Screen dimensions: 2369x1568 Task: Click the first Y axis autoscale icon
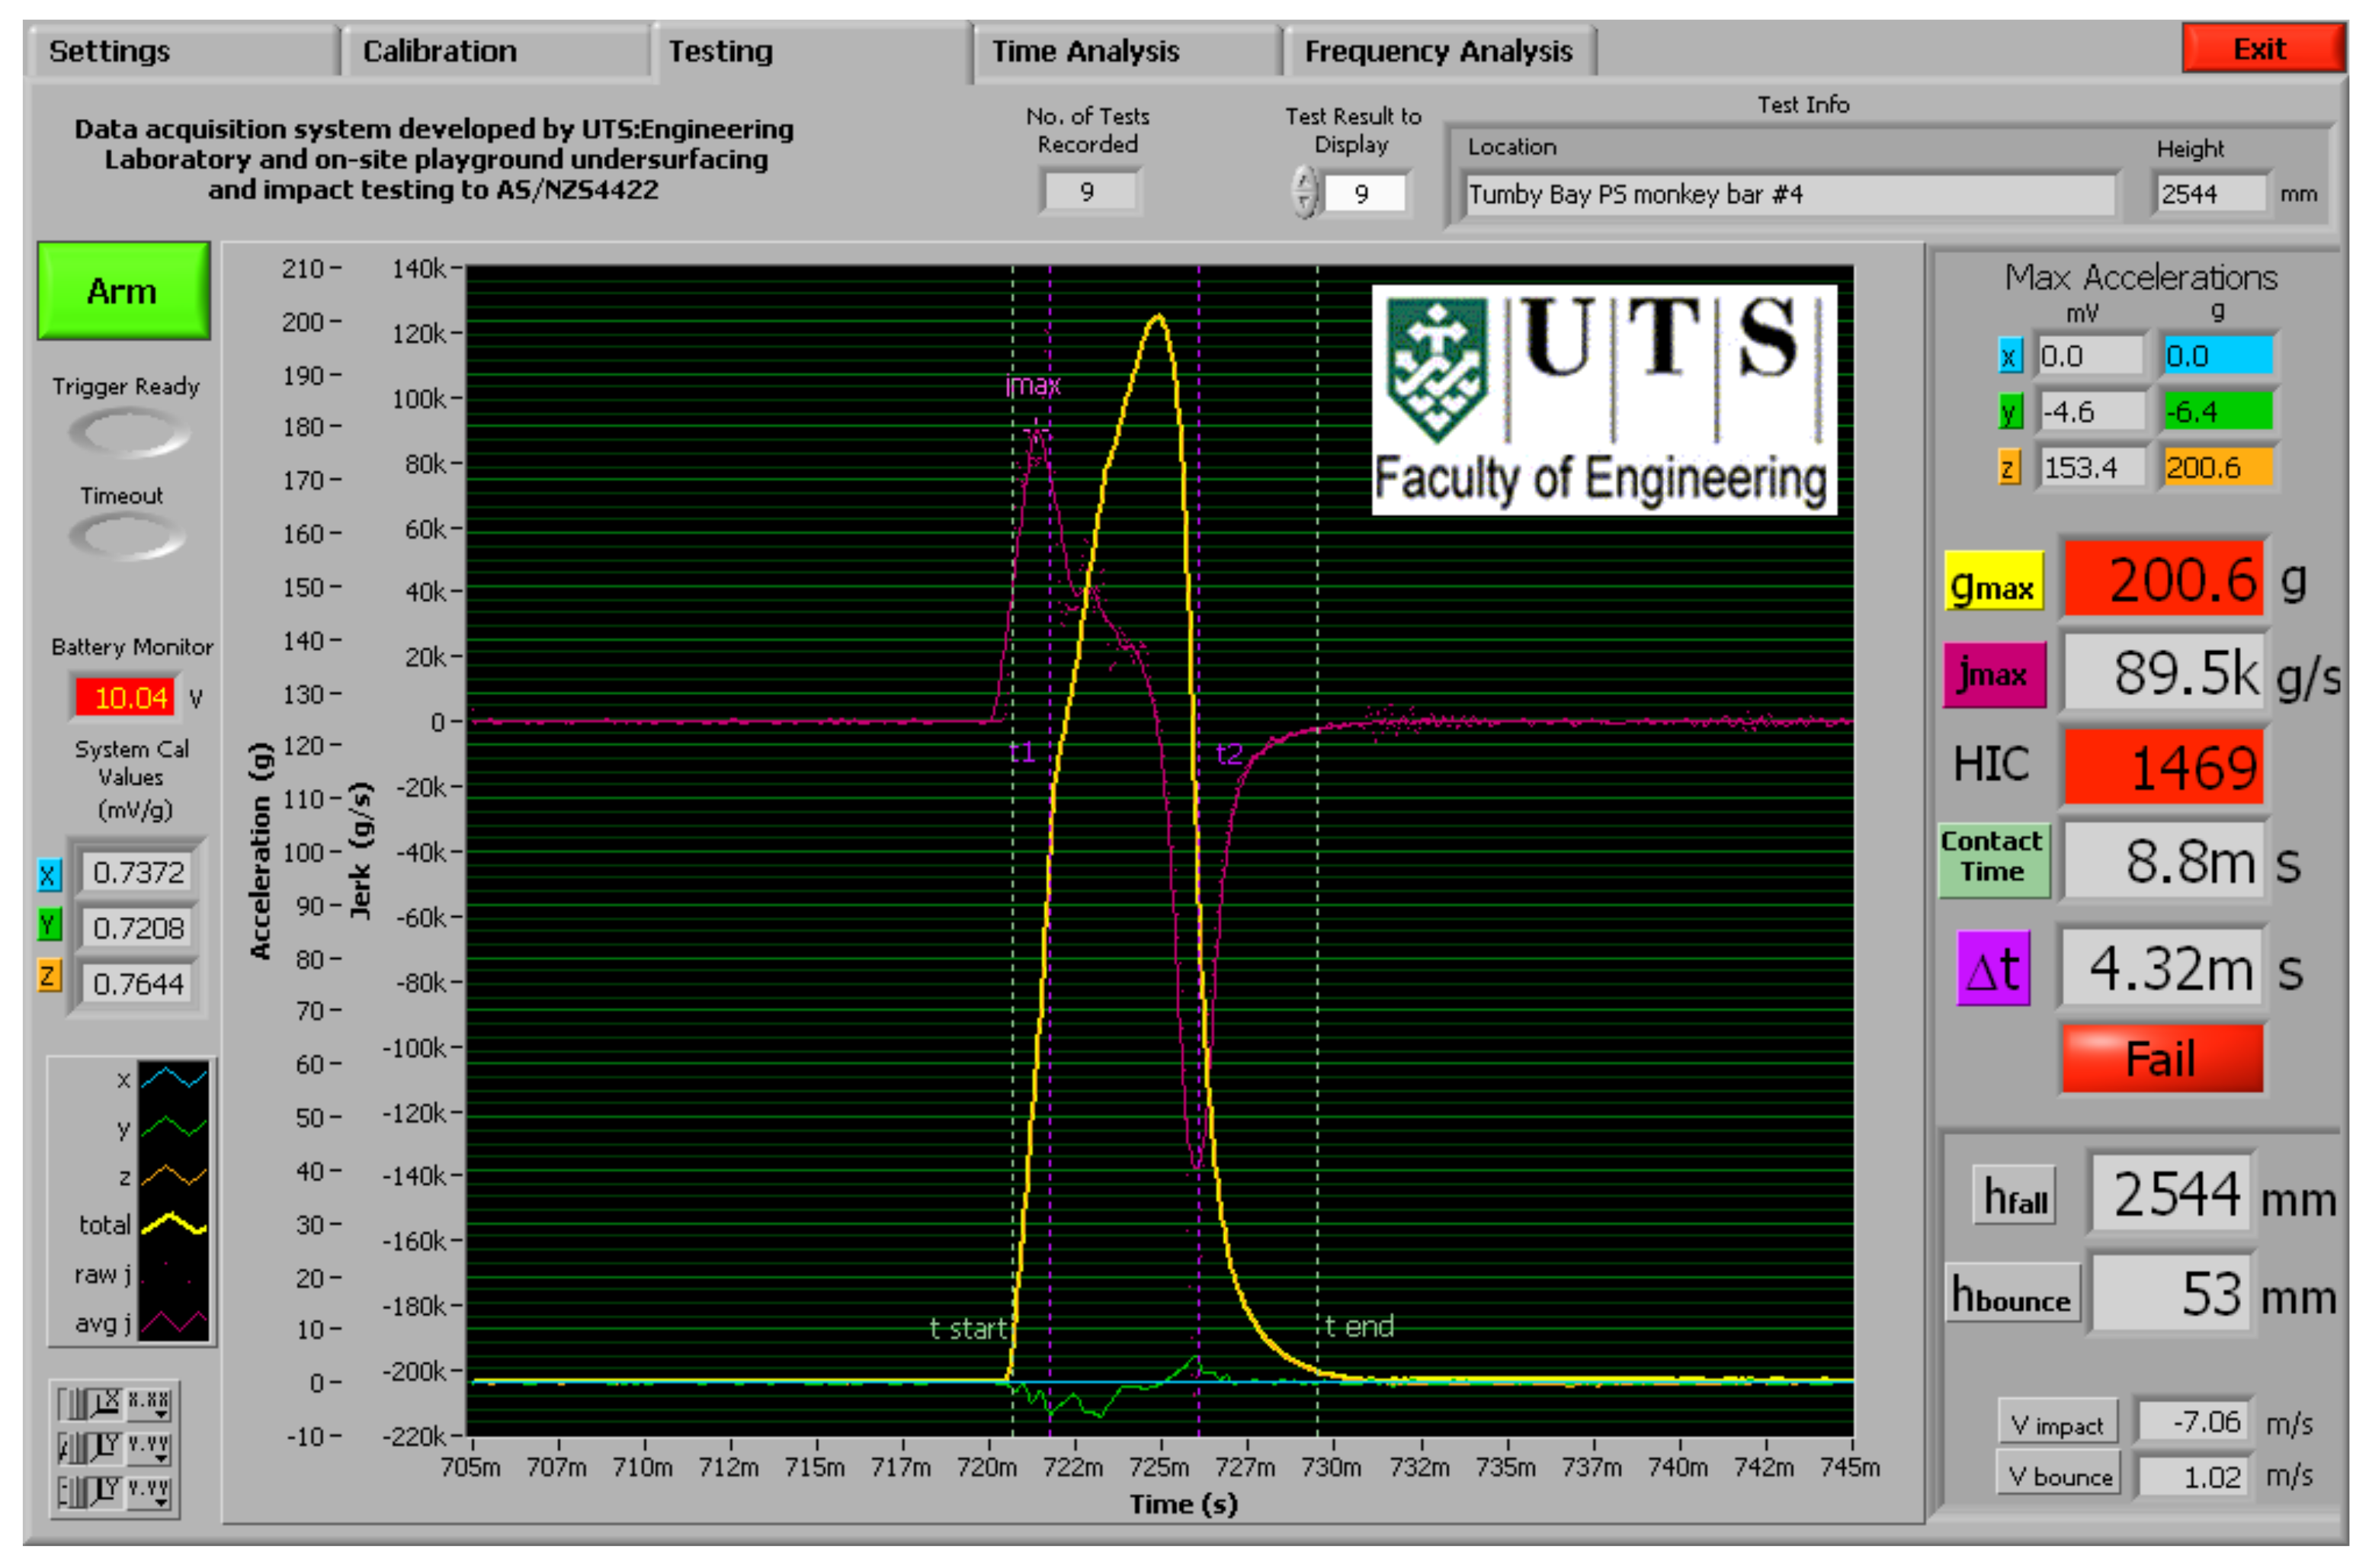(x=106, y=1449)
